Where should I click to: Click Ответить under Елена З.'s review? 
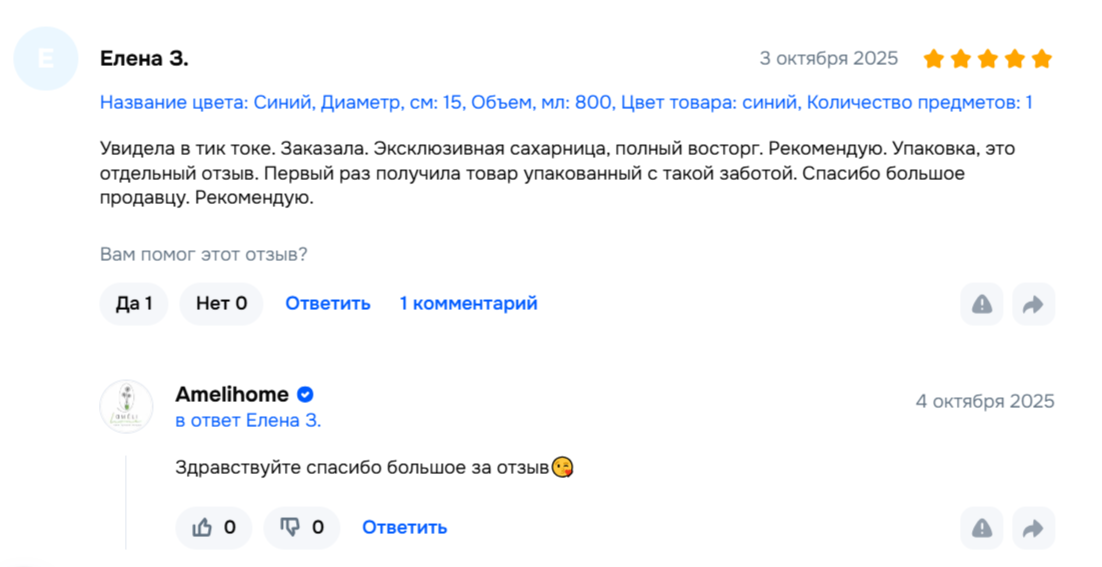pos(328,303)
